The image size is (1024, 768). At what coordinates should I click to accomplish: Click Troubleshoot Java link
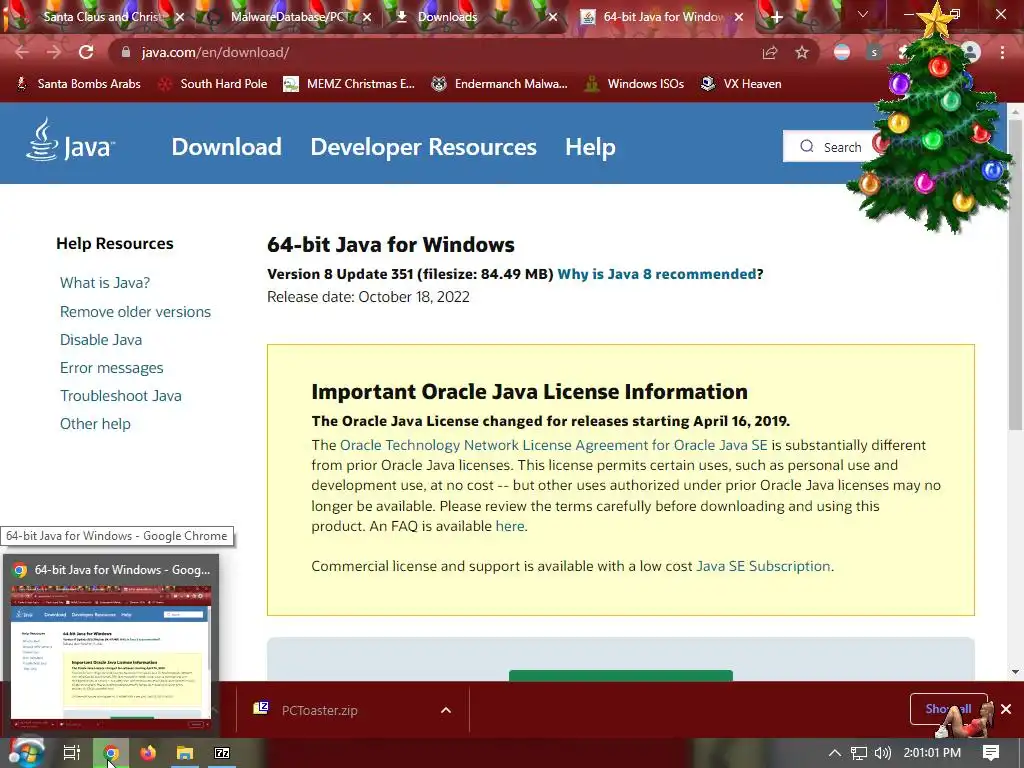click(x=121, y=396)
